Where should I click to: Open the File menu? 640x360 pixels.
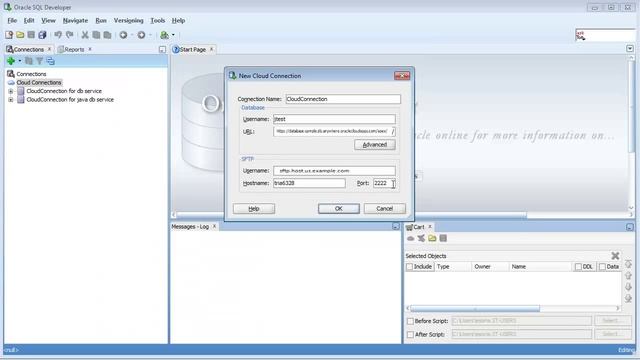(x=12, y=20)
